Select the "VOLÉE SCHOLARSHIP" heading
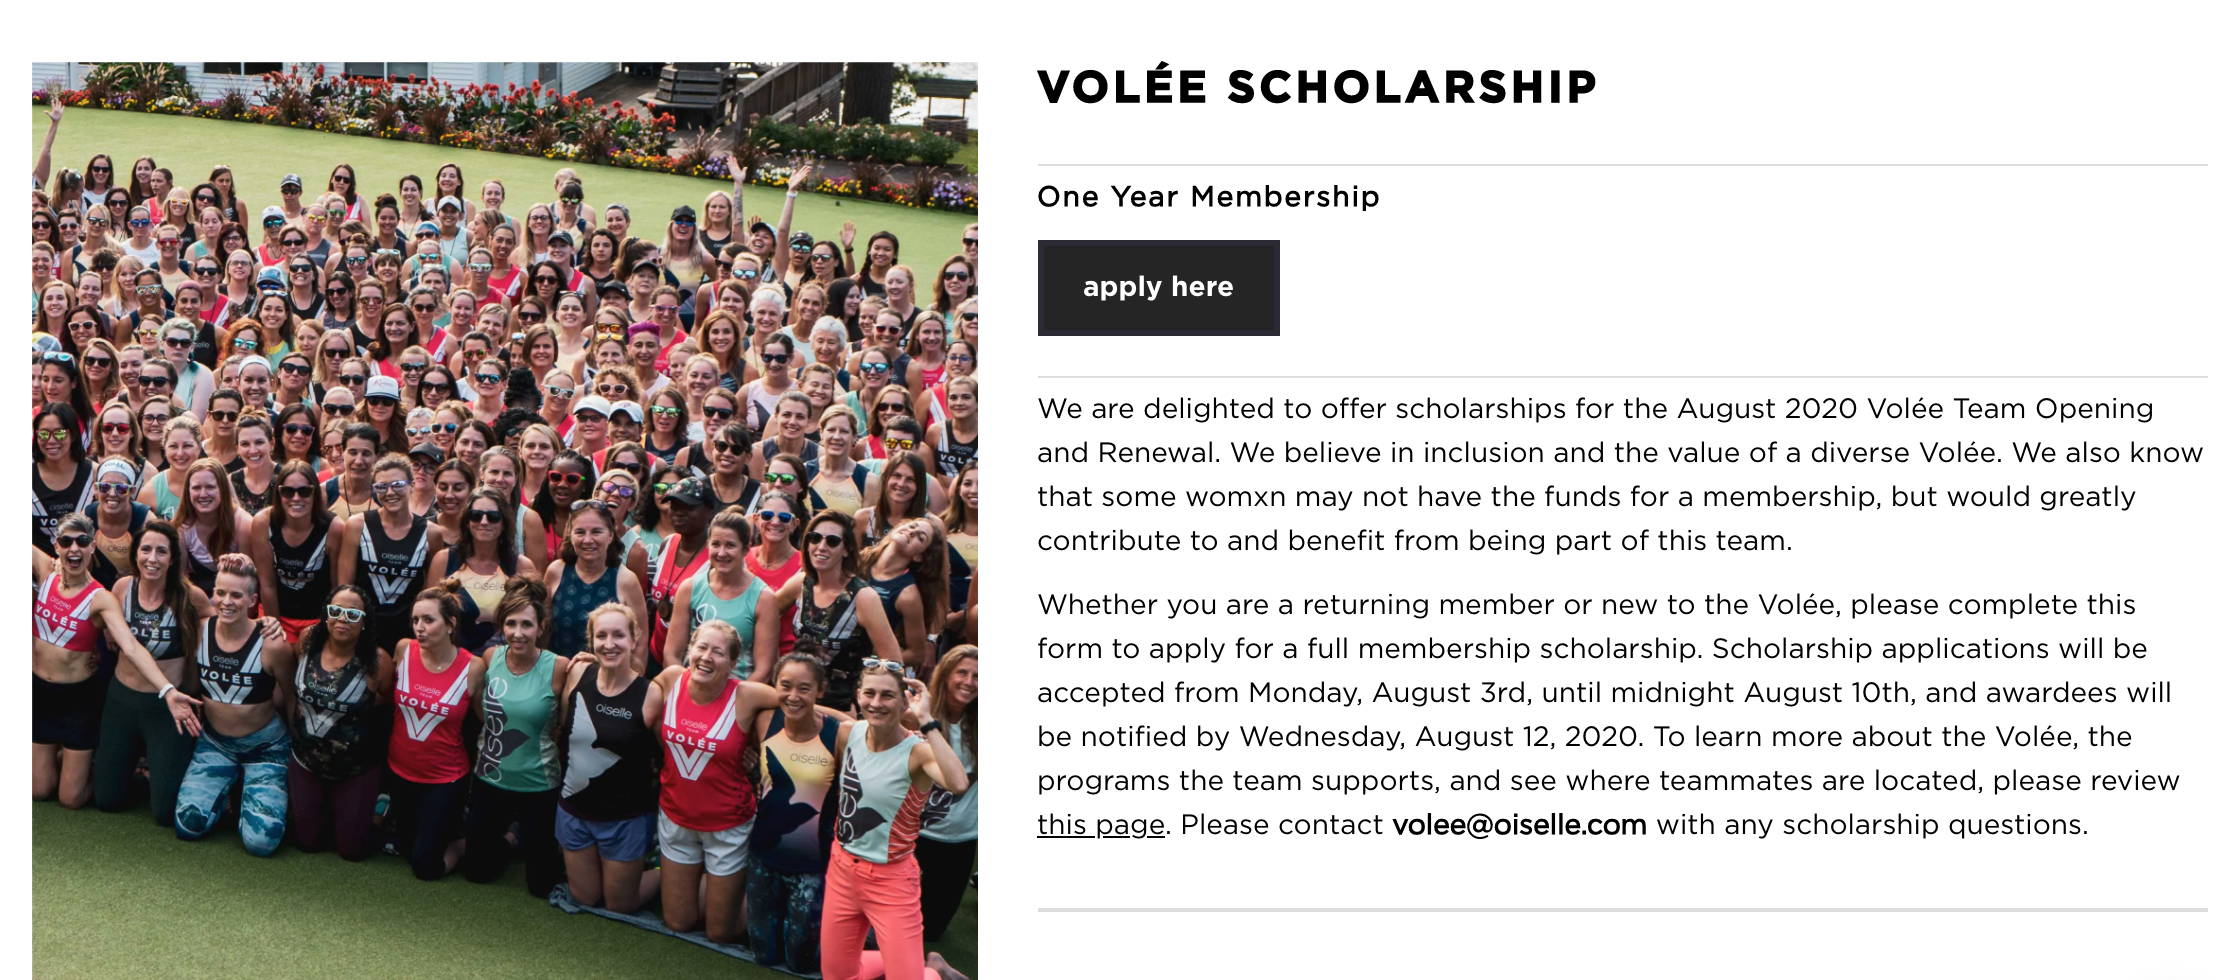 (x=1317, y=87)
